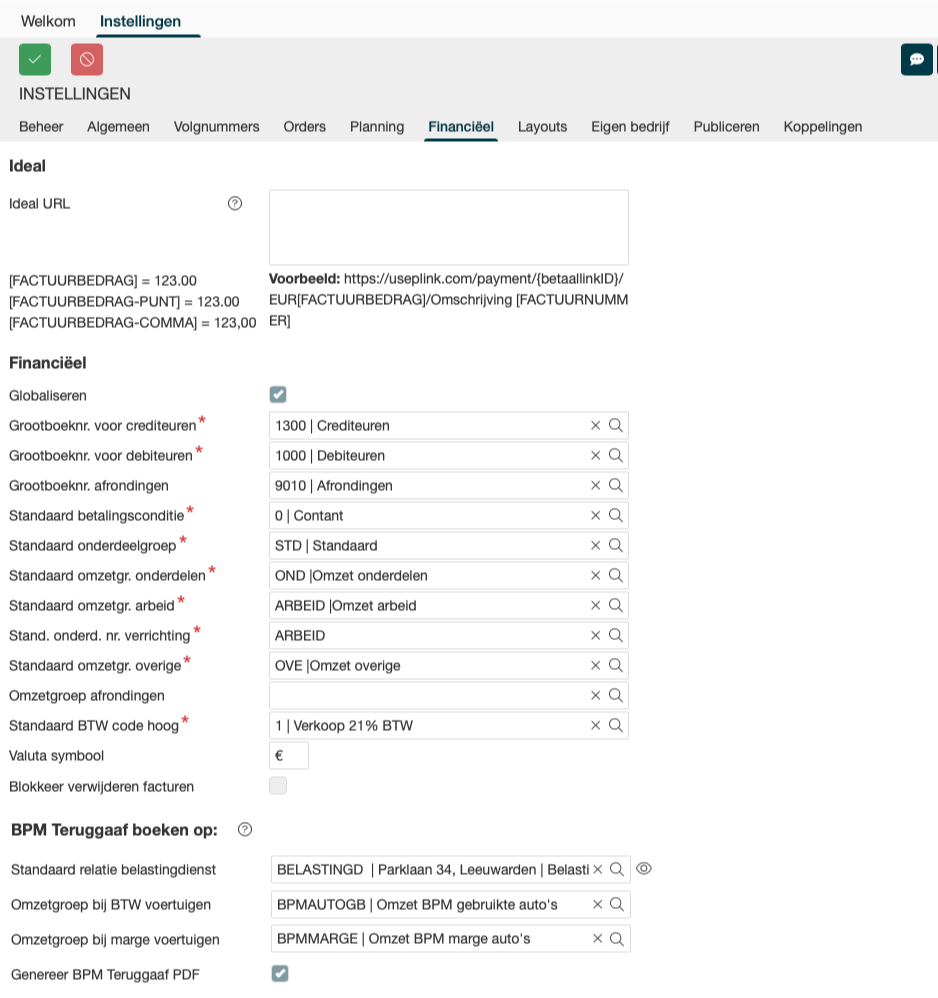The width and height of the screenshot is (938, 998).
Task: Toggle the Globaliseren checkbox
Action: point(278,395)
